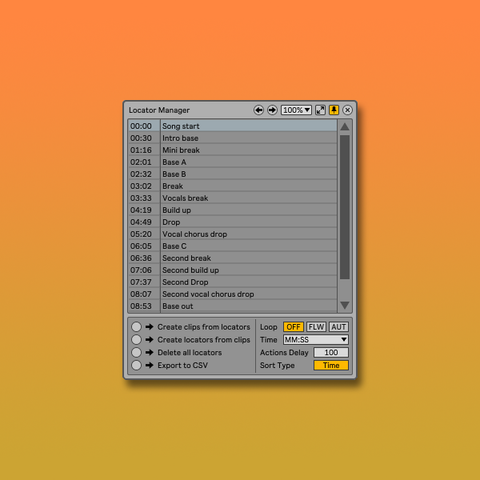This screenshot has height=480, width=480.
Task: Select the Base A locator
Action: coord(249,162)
